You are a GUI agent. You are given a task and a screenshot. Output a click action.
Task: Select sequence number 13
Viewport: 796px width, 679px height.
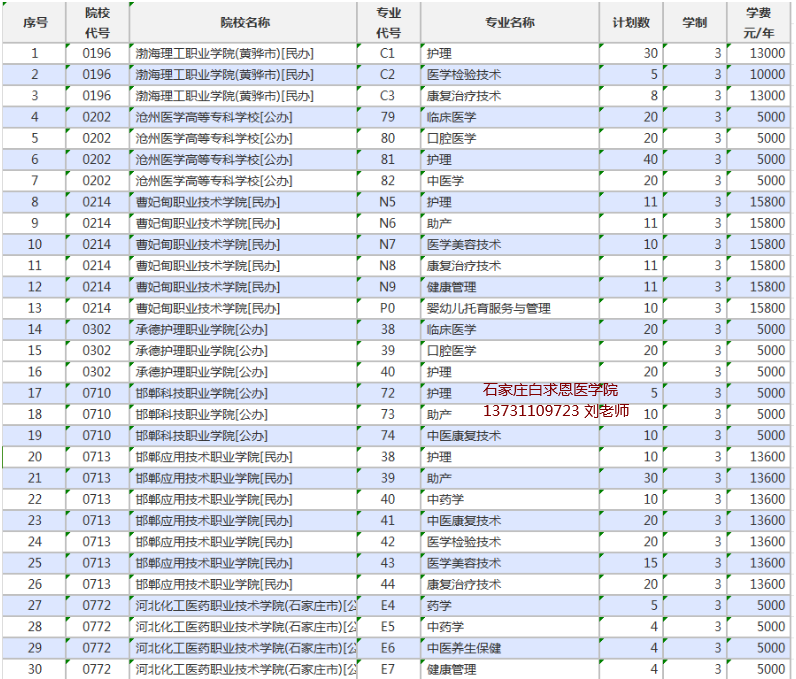coord(35,308)
